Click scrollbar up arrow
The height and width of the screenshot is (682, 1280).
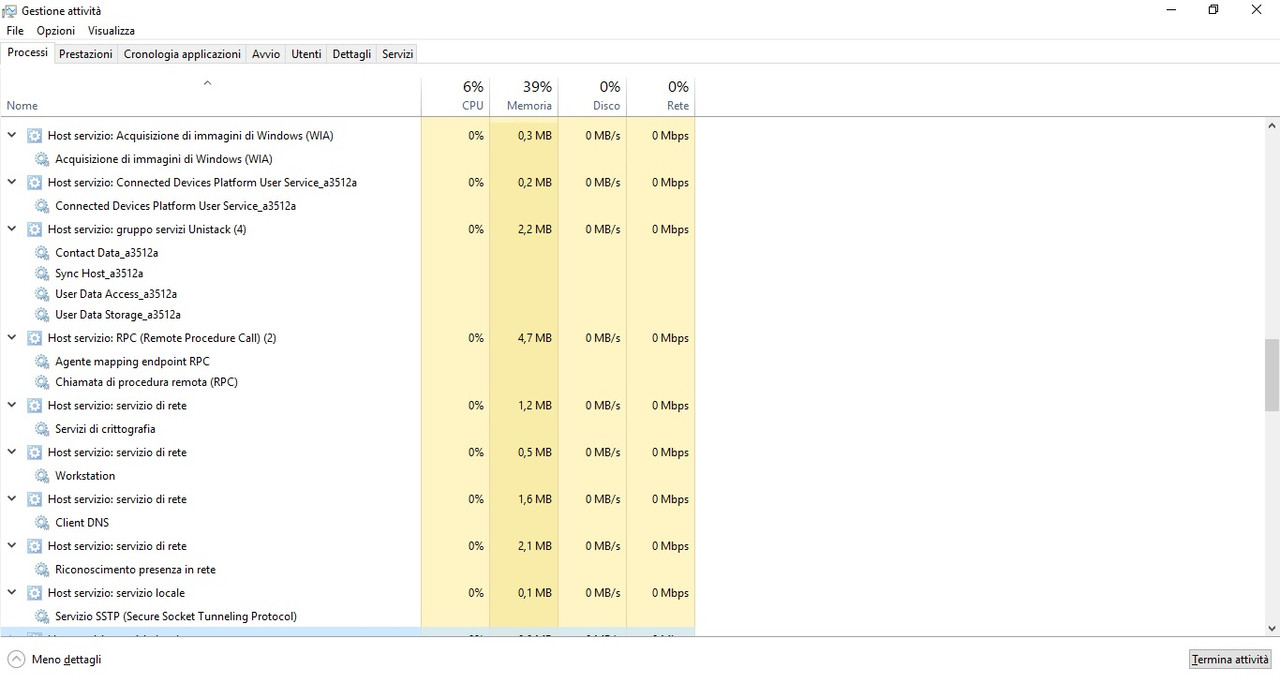pos(1272,126)
